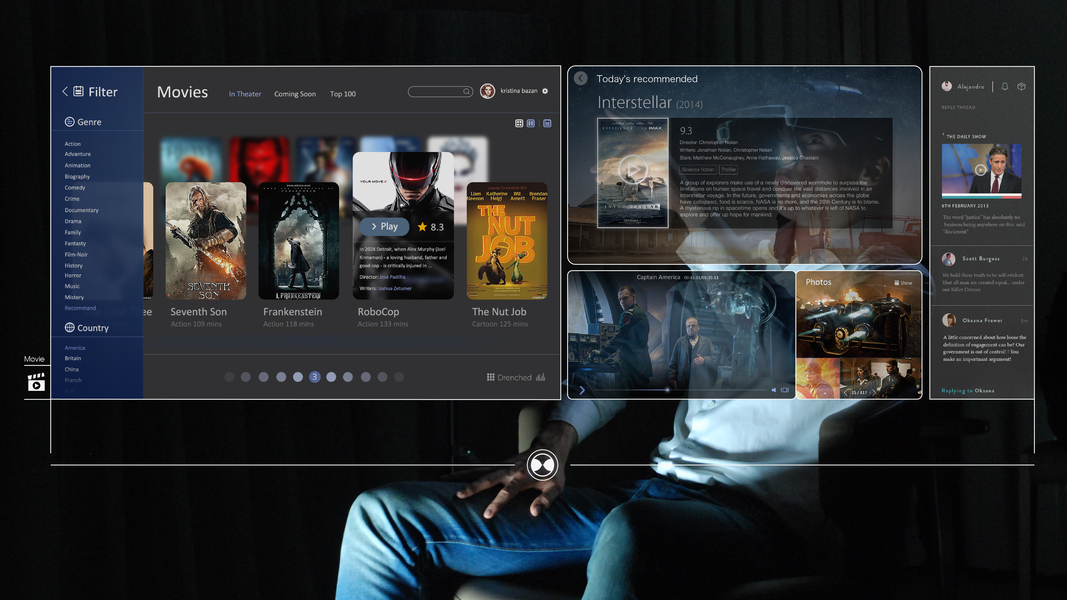This screenshot has width=1067, height=600.
Task: Filter by Comedy genre
Action: point(75,188)
